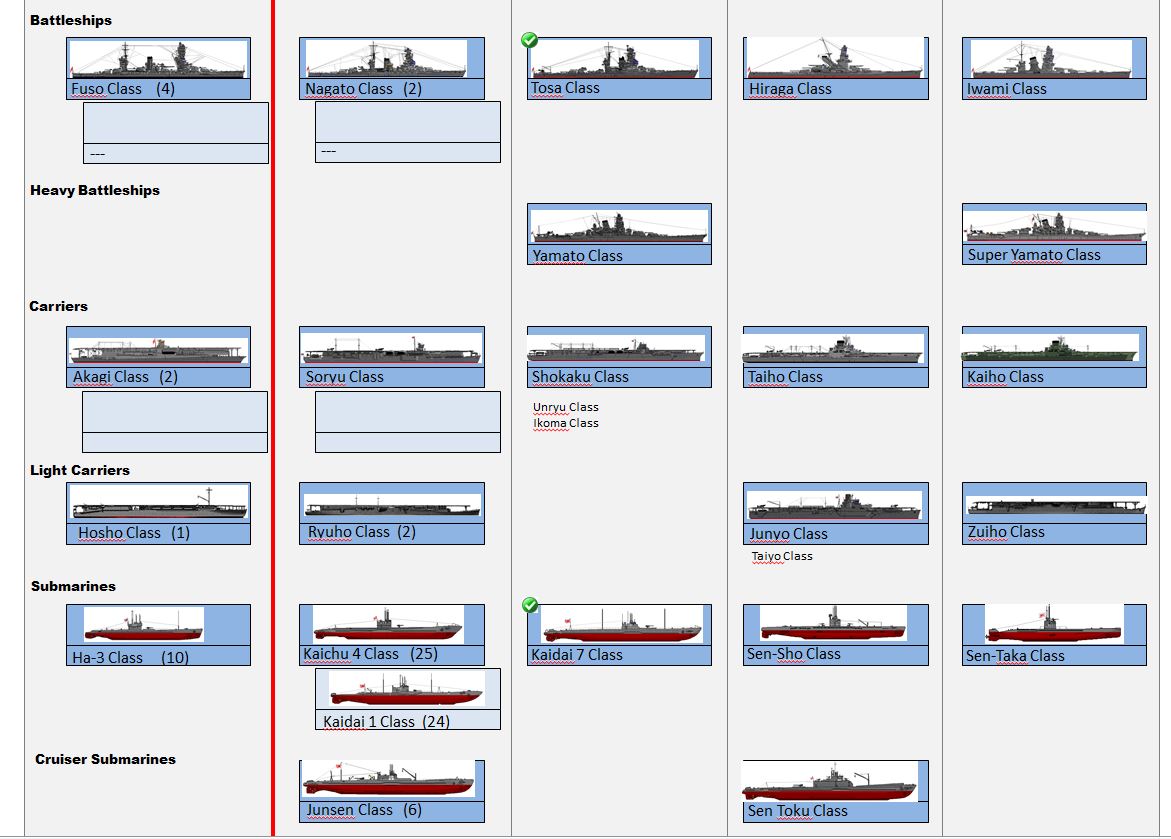Select the Kaiho Class carrier image
Image resolution: width=1171 pixels, height=839 pixels.
pyautogui.click(x=1050, y=348)
